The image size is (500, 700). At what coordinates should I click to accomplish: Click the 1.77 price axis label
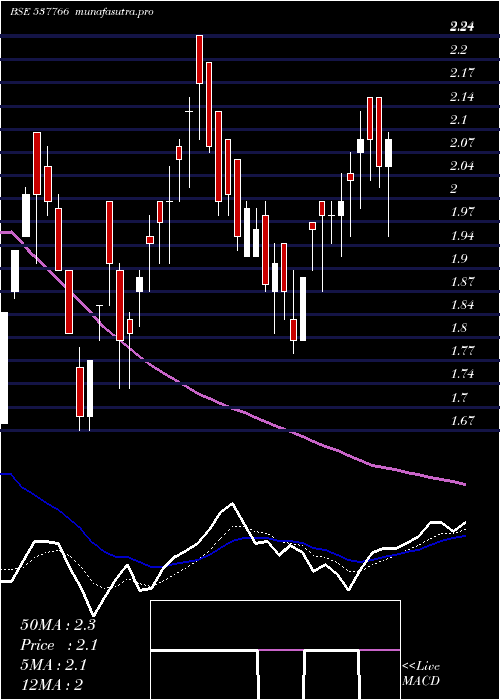click(462, 350)
